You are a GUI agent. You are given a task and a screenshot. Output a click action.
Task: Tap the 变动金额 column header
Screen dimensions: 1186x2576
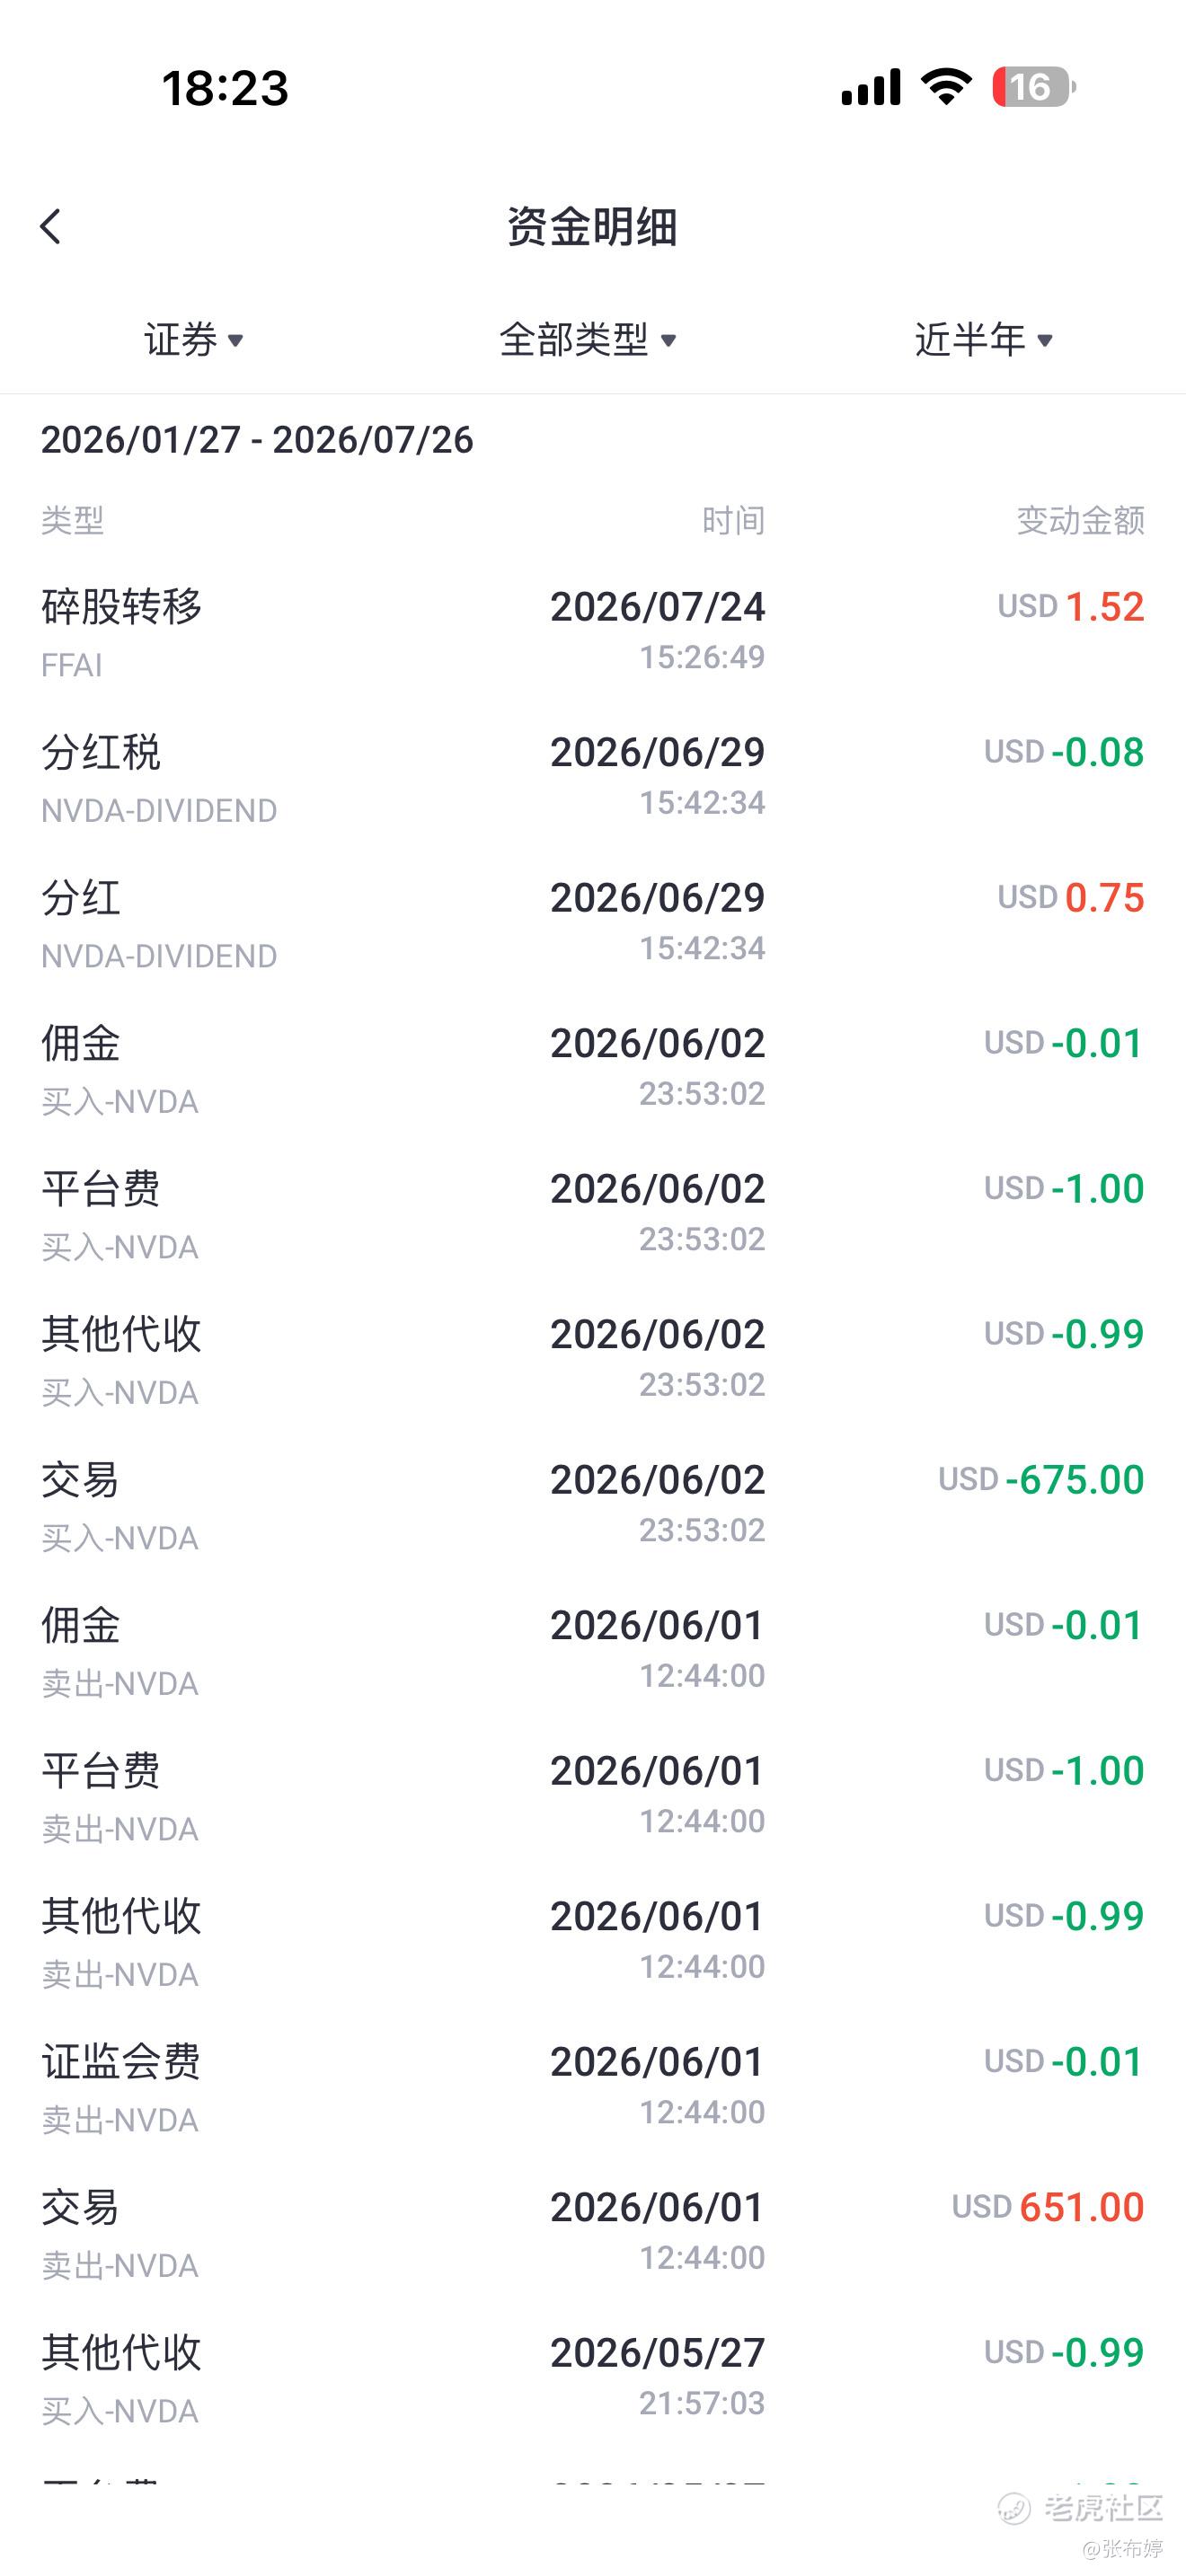tap(1080, 520)
